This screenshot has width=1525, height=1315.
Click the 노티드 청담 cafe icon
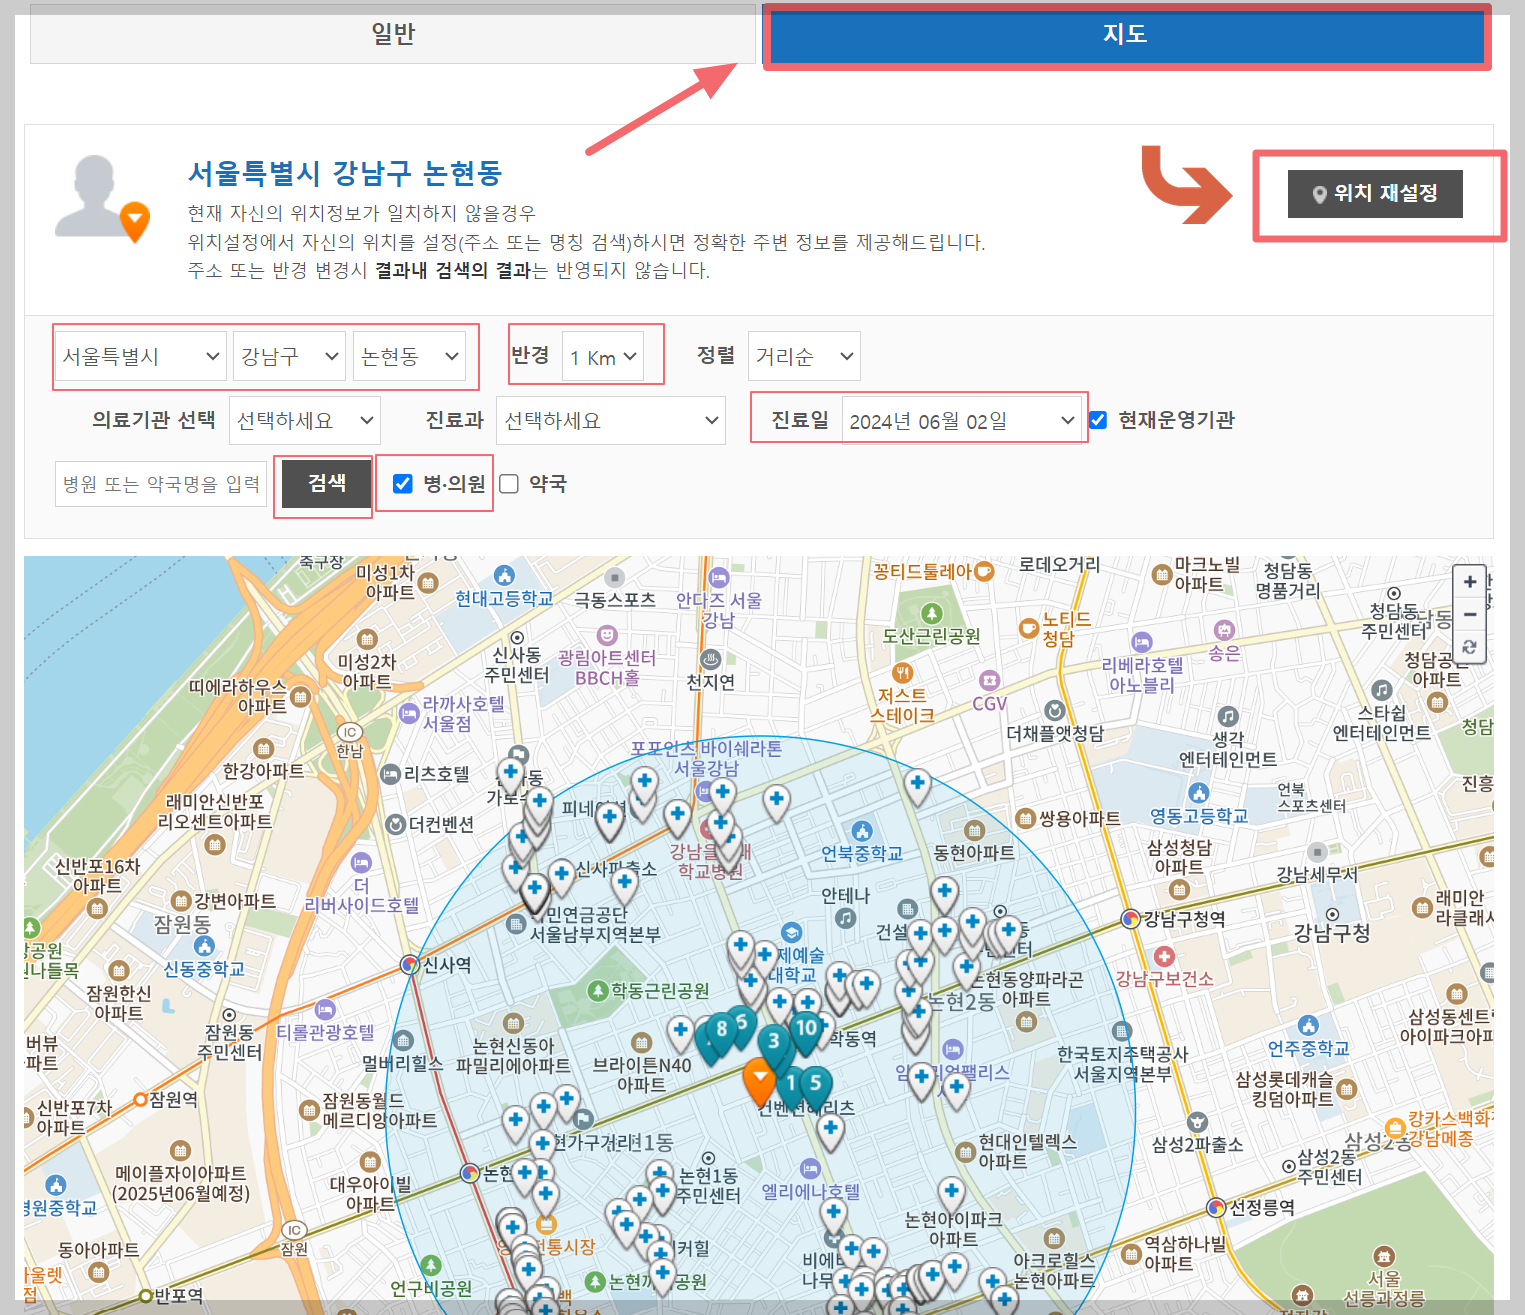(1028, 628)
